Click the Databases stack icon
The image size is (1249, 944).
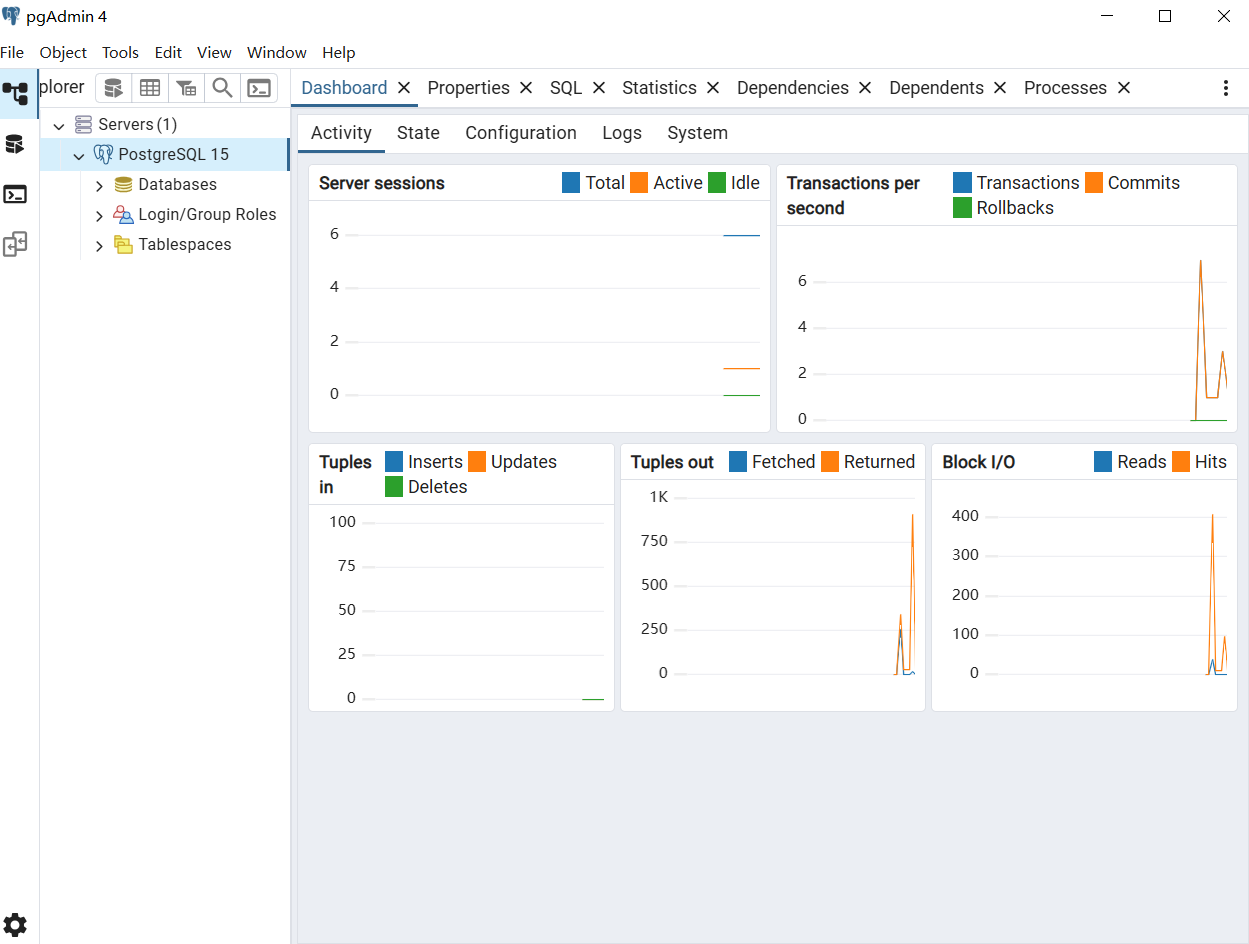pyautogui.click(x=123, y=184)
